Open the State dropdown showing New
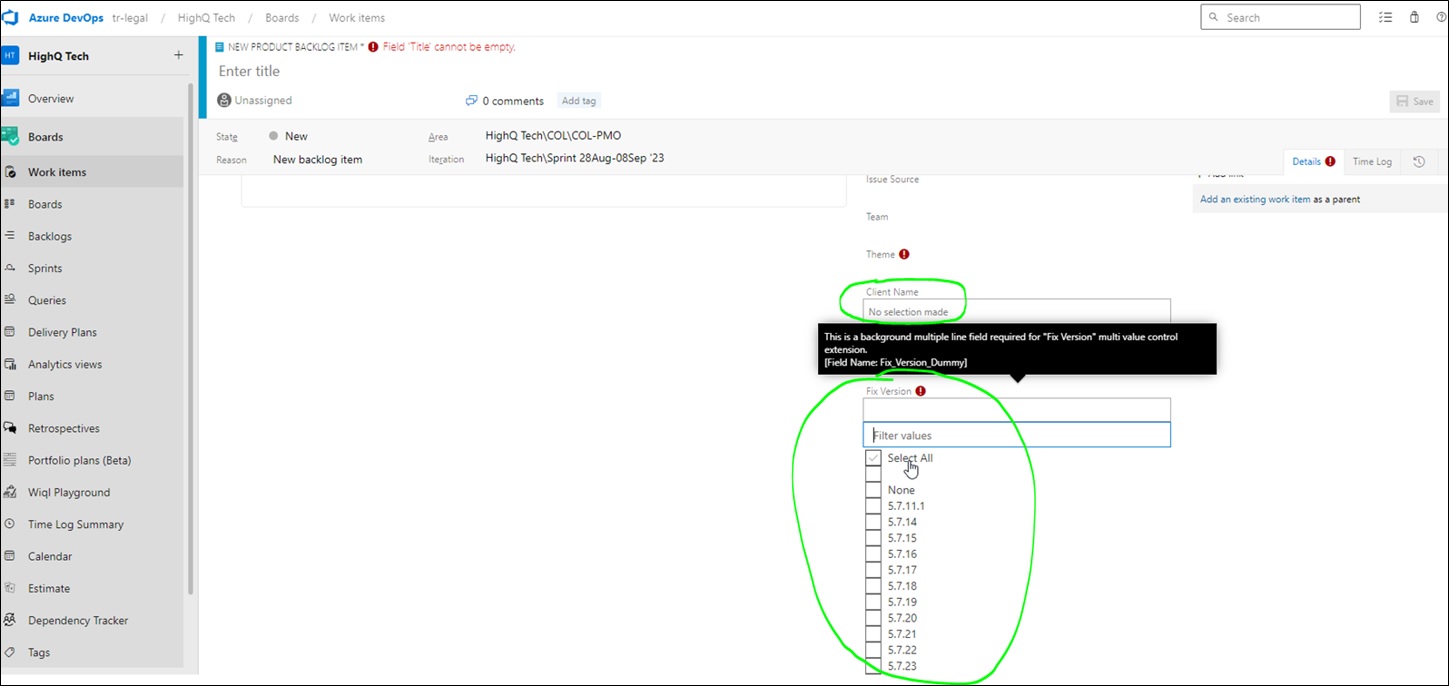This screenshot has height=686, width=1449. click(296, 135)
